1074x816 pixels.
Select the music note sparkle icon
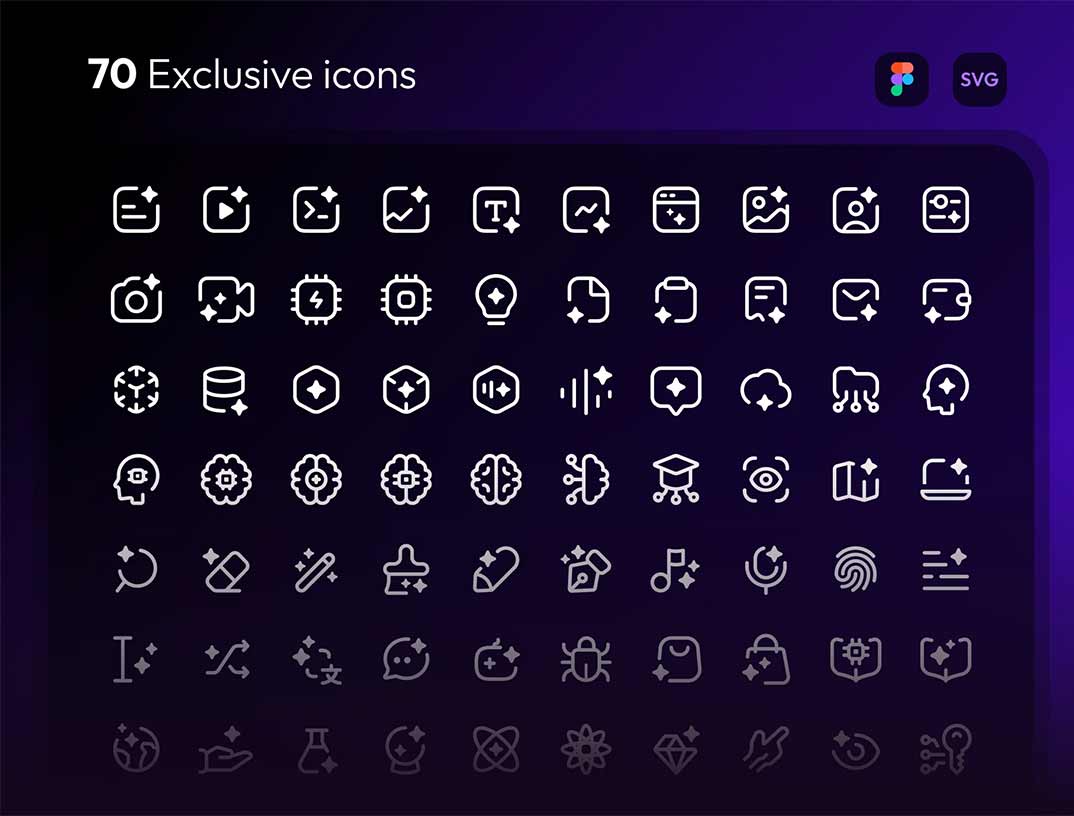coord(675,569)
